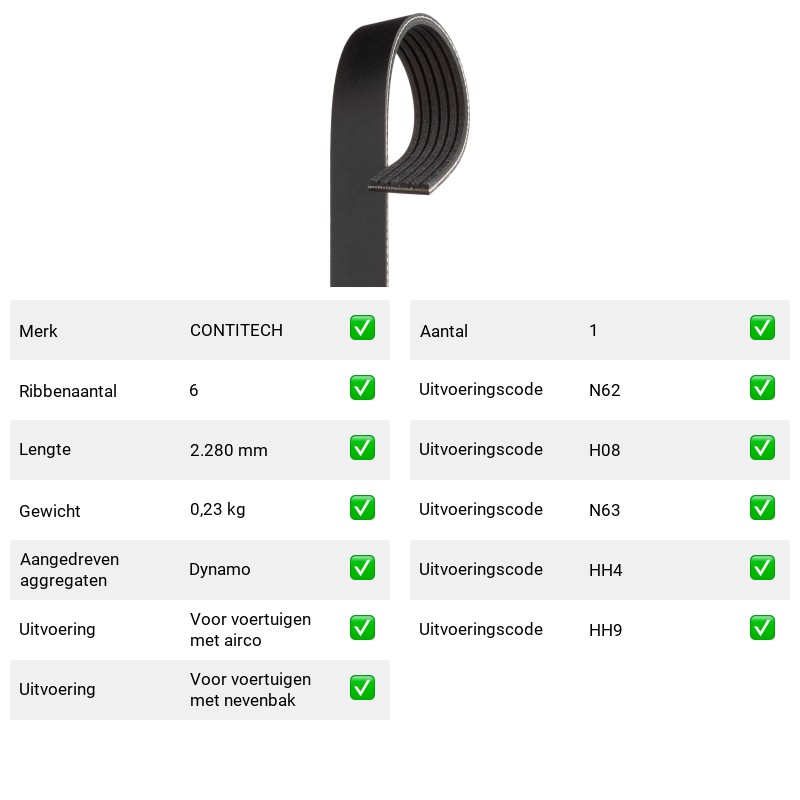Click the checkmark beside code HH4
Viewport: 800px width, 800px height.
762,567
